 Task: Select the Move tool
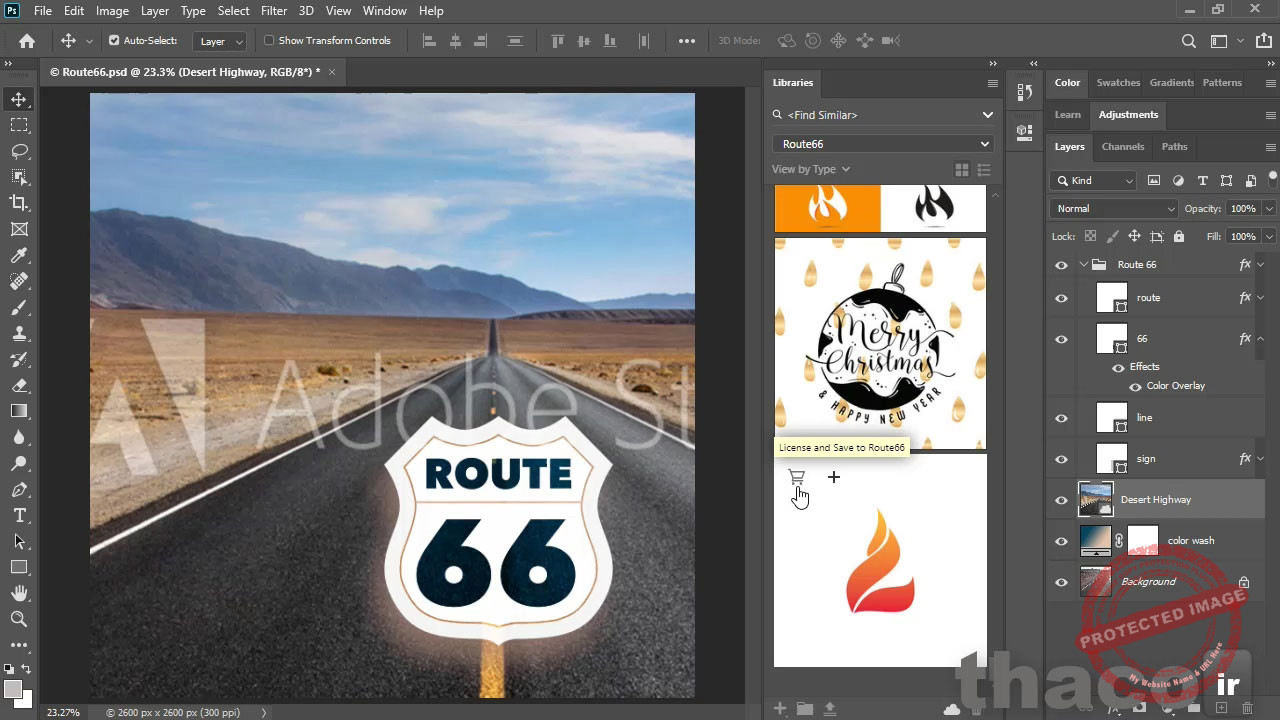click(20, 99)
